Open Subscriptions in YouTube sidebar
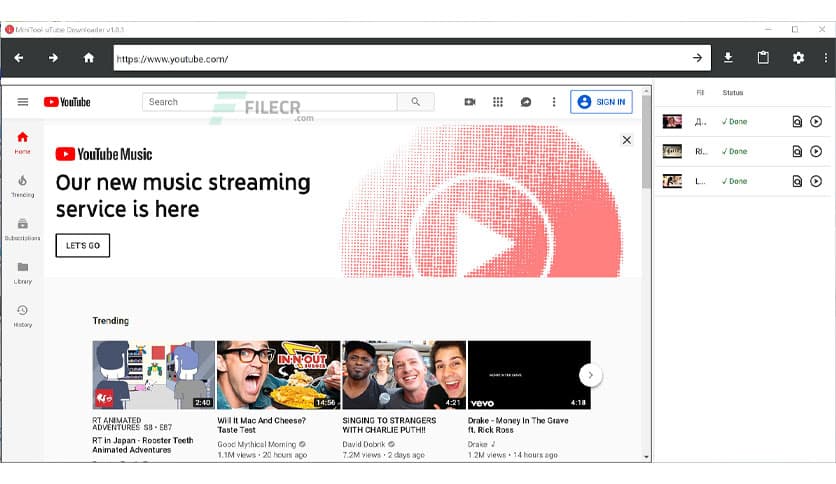836x484 pixels. tap(22, 229)
